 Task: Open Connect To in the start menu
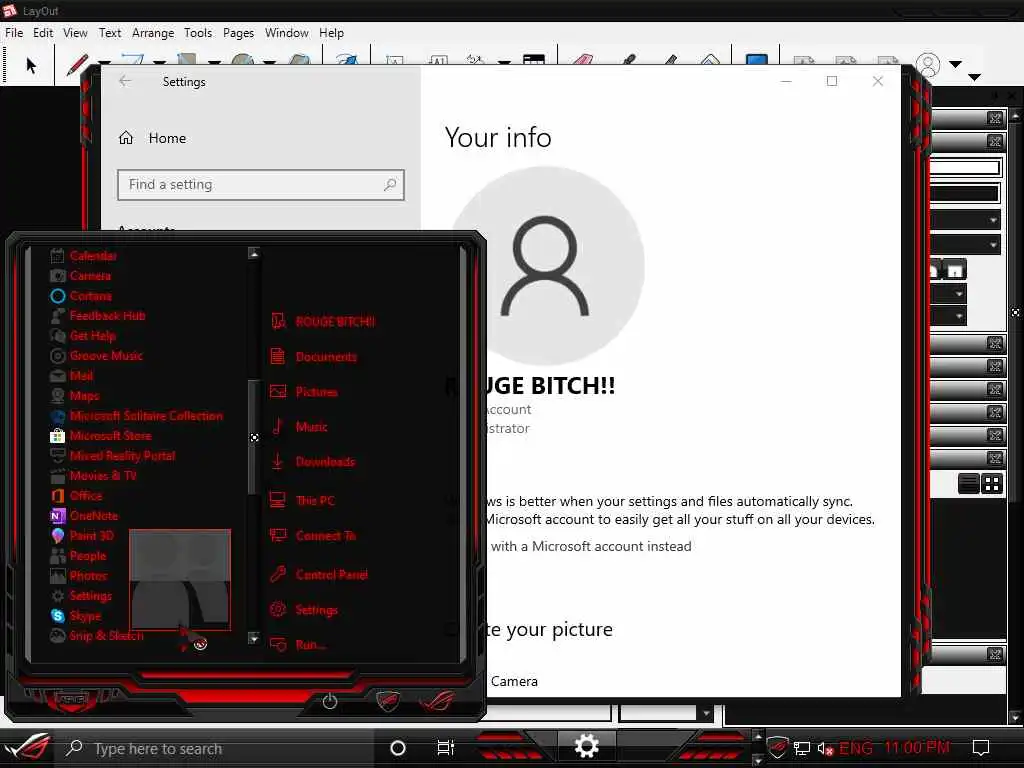click(x=312, y=536)
